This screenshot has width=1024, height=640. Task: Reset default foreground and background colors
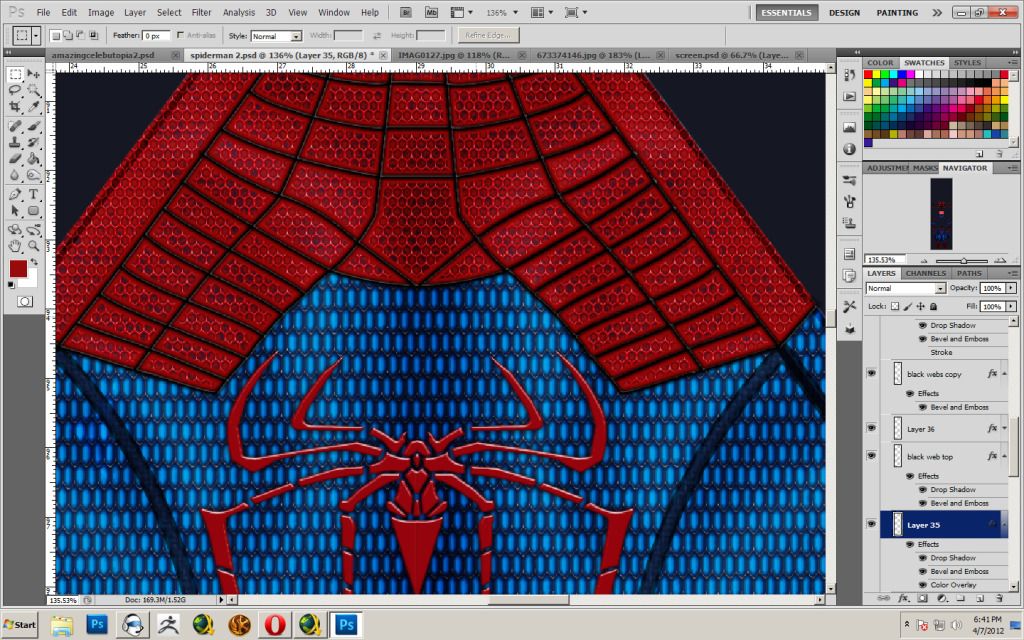click(x=11, y=285)
